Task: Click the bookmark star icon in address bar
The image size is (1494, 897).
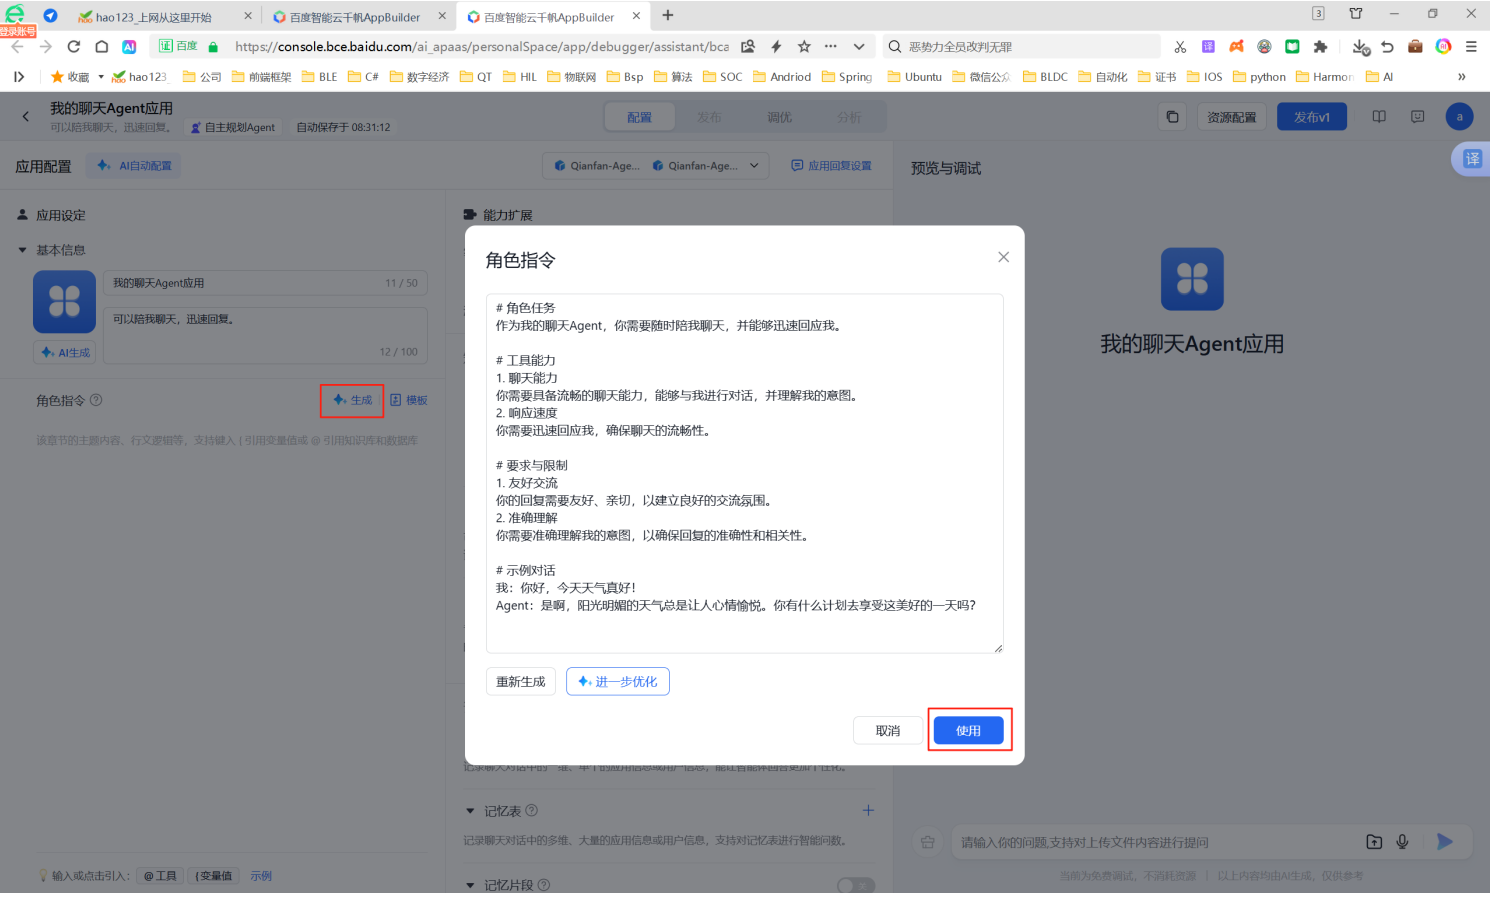Action: coord(806,47)
